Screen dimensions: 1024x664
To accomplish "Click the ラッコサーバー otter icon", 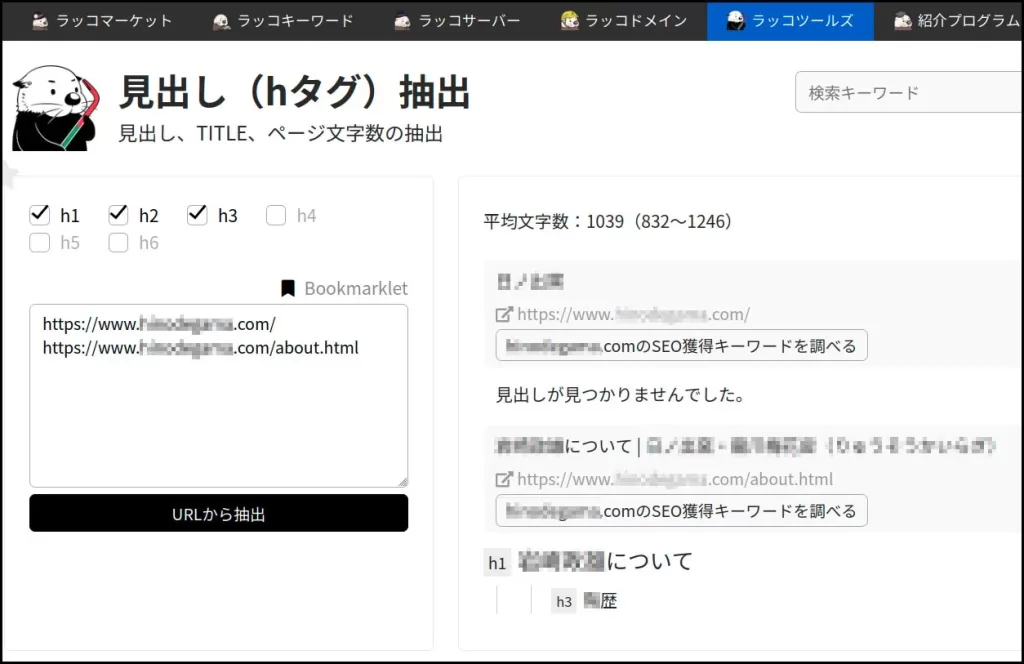I will pyautogui.click(x=401, y=18).
